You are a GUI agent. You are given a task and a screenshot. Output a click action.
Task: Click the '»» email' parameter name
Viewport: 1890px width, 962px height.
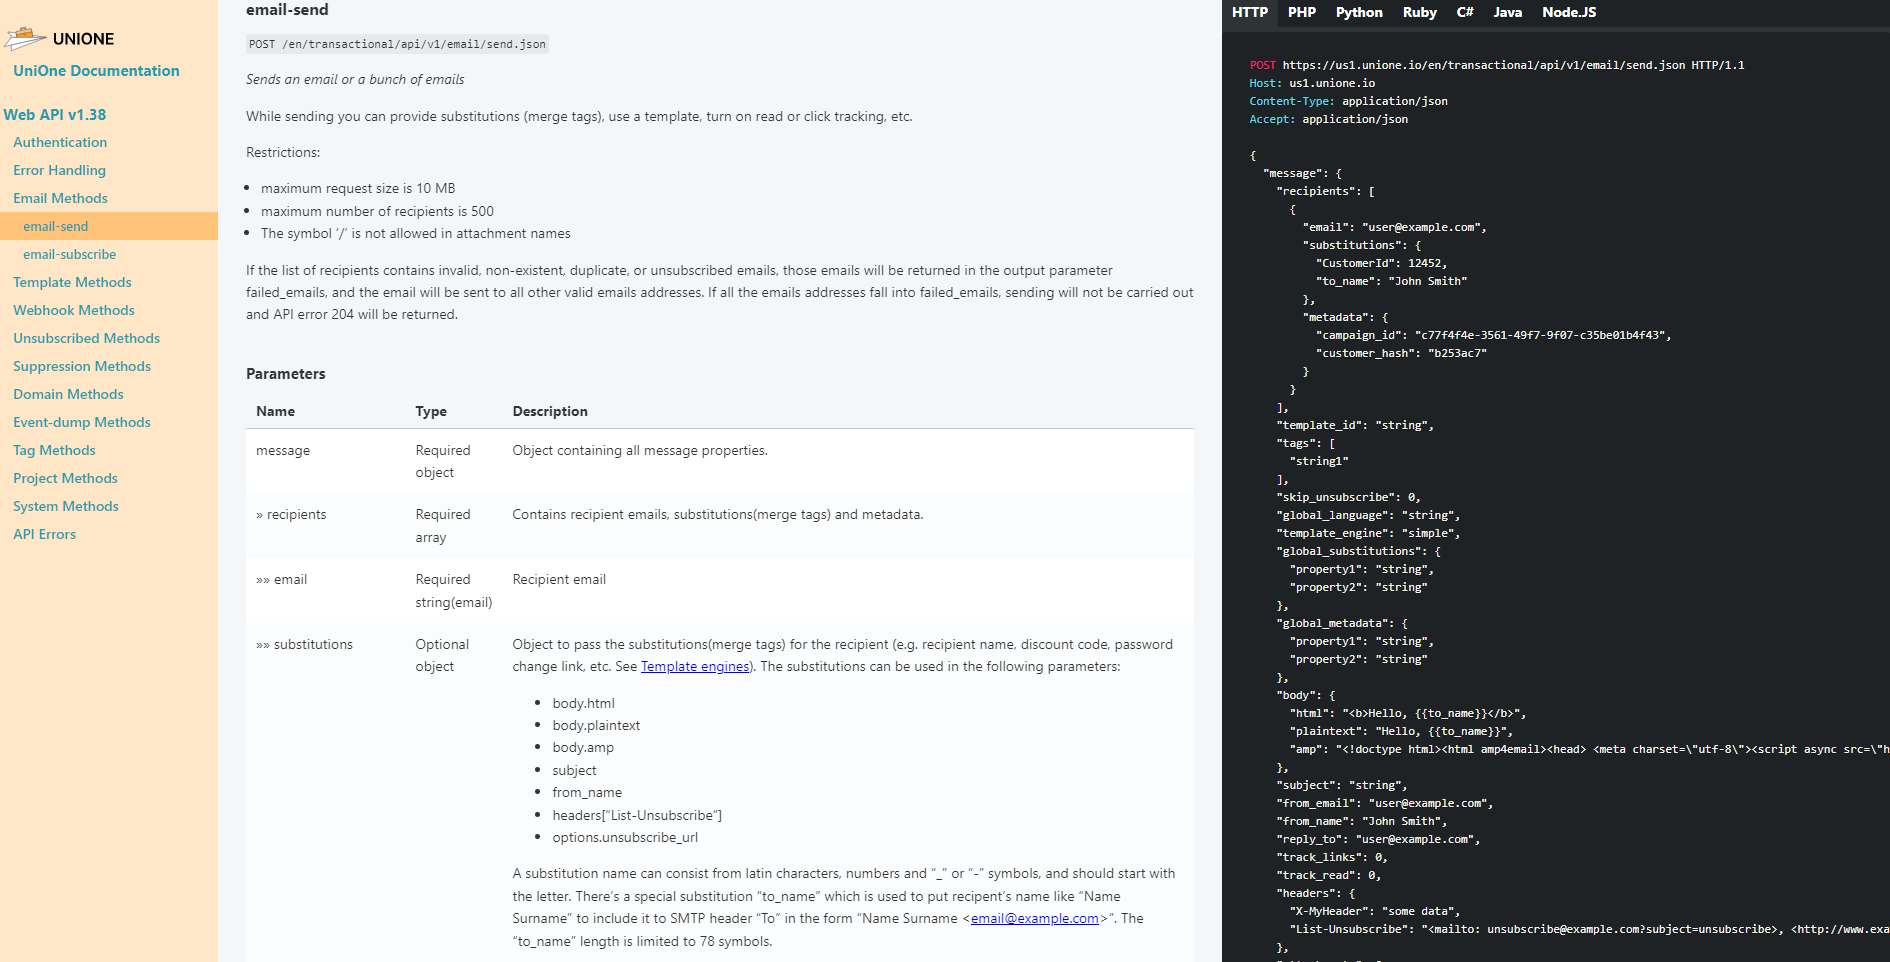[281, 580]
